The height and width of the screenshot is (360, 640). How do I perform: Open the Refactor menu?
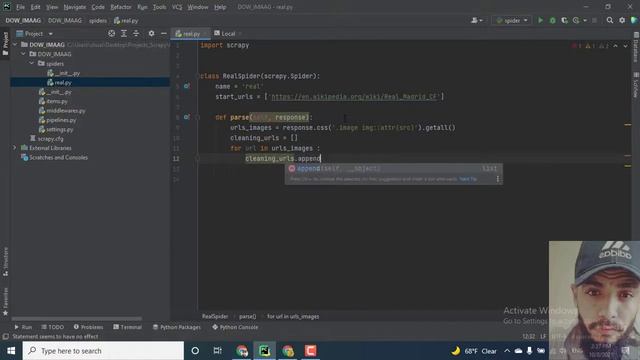tap(121, 7)
